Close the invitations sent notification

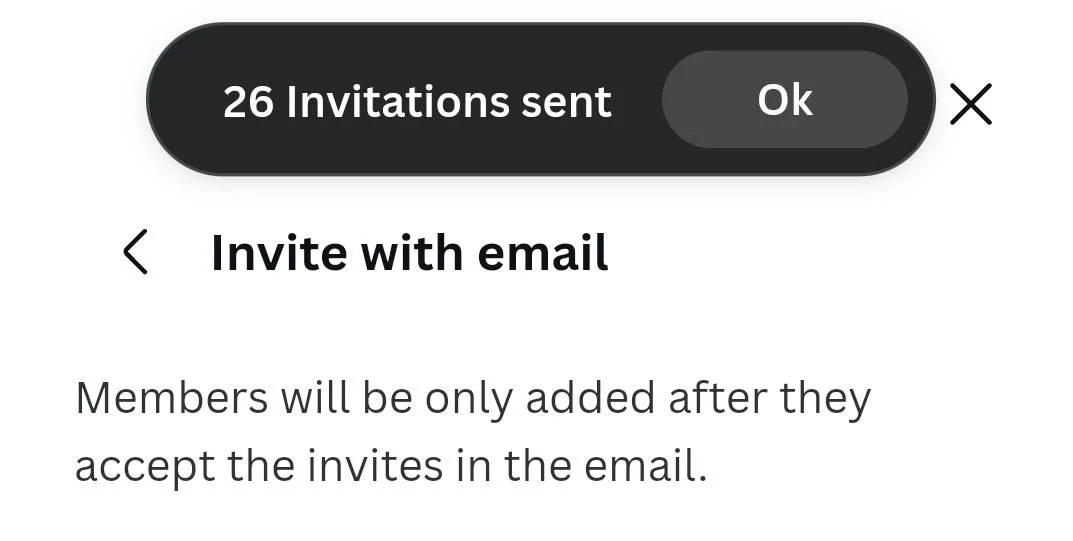[970, 104]
